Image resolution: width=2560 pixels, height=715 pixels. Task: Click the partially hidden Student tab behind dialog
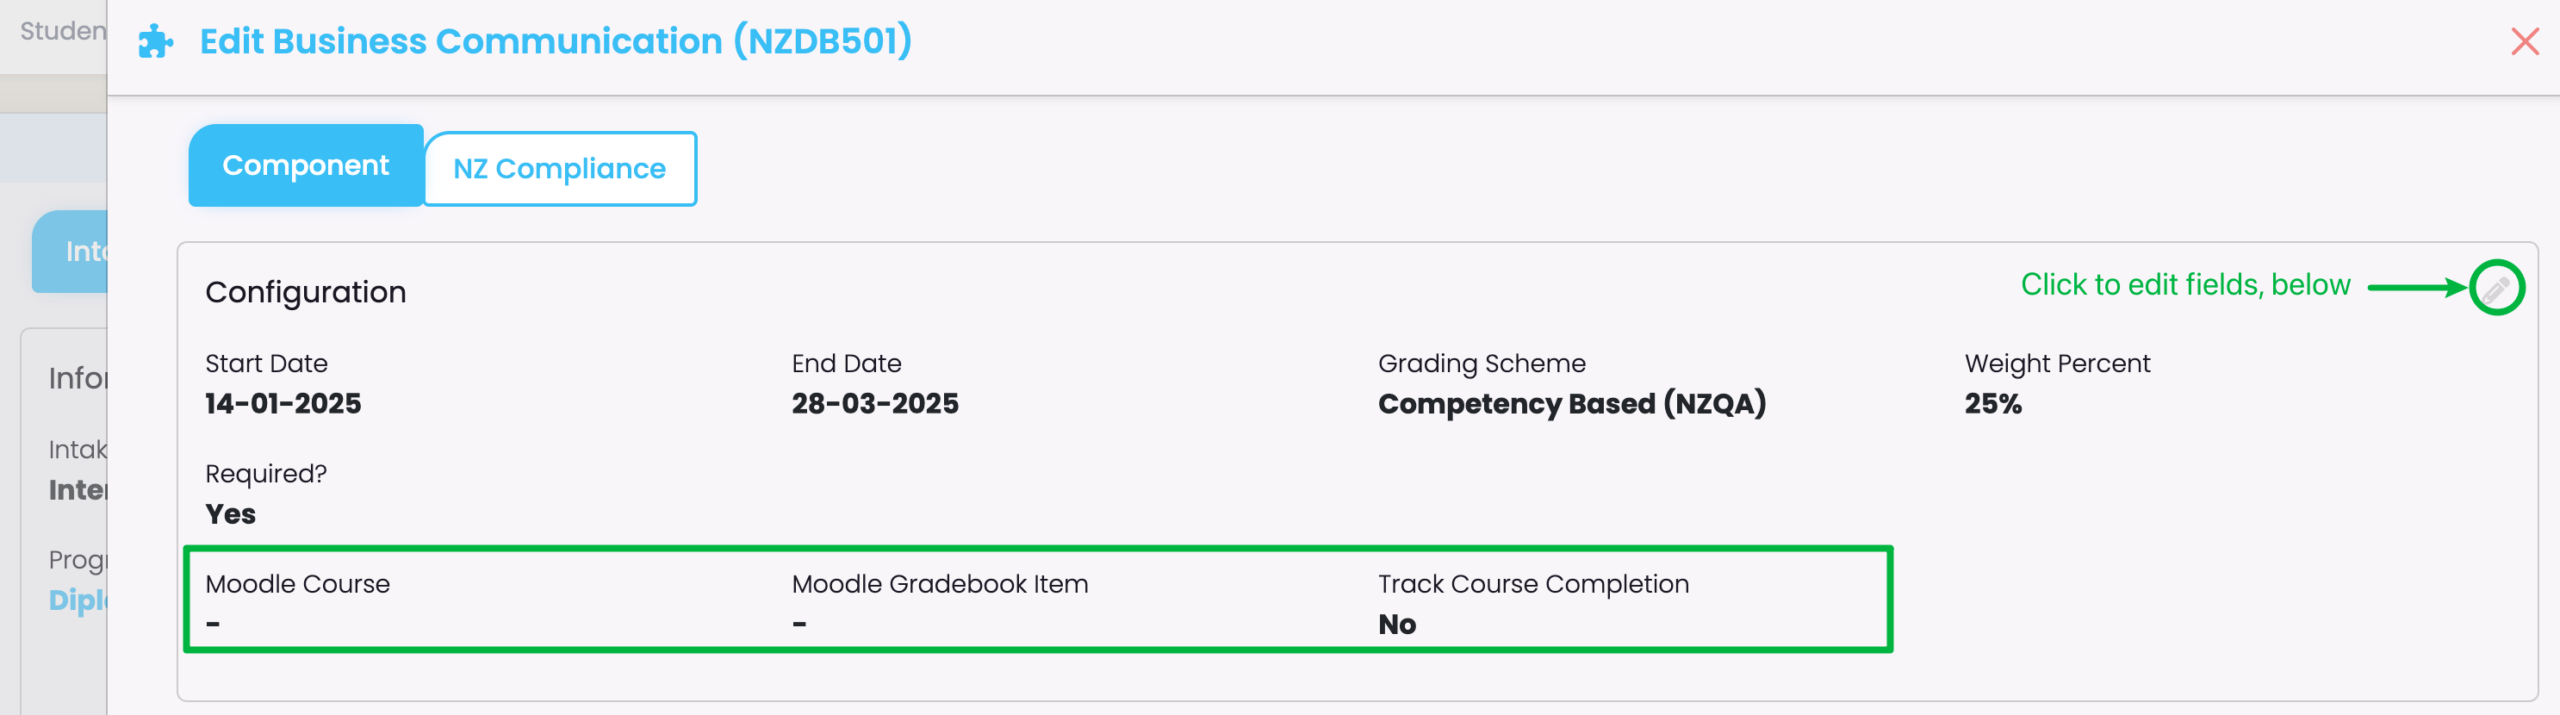point(62,32)
